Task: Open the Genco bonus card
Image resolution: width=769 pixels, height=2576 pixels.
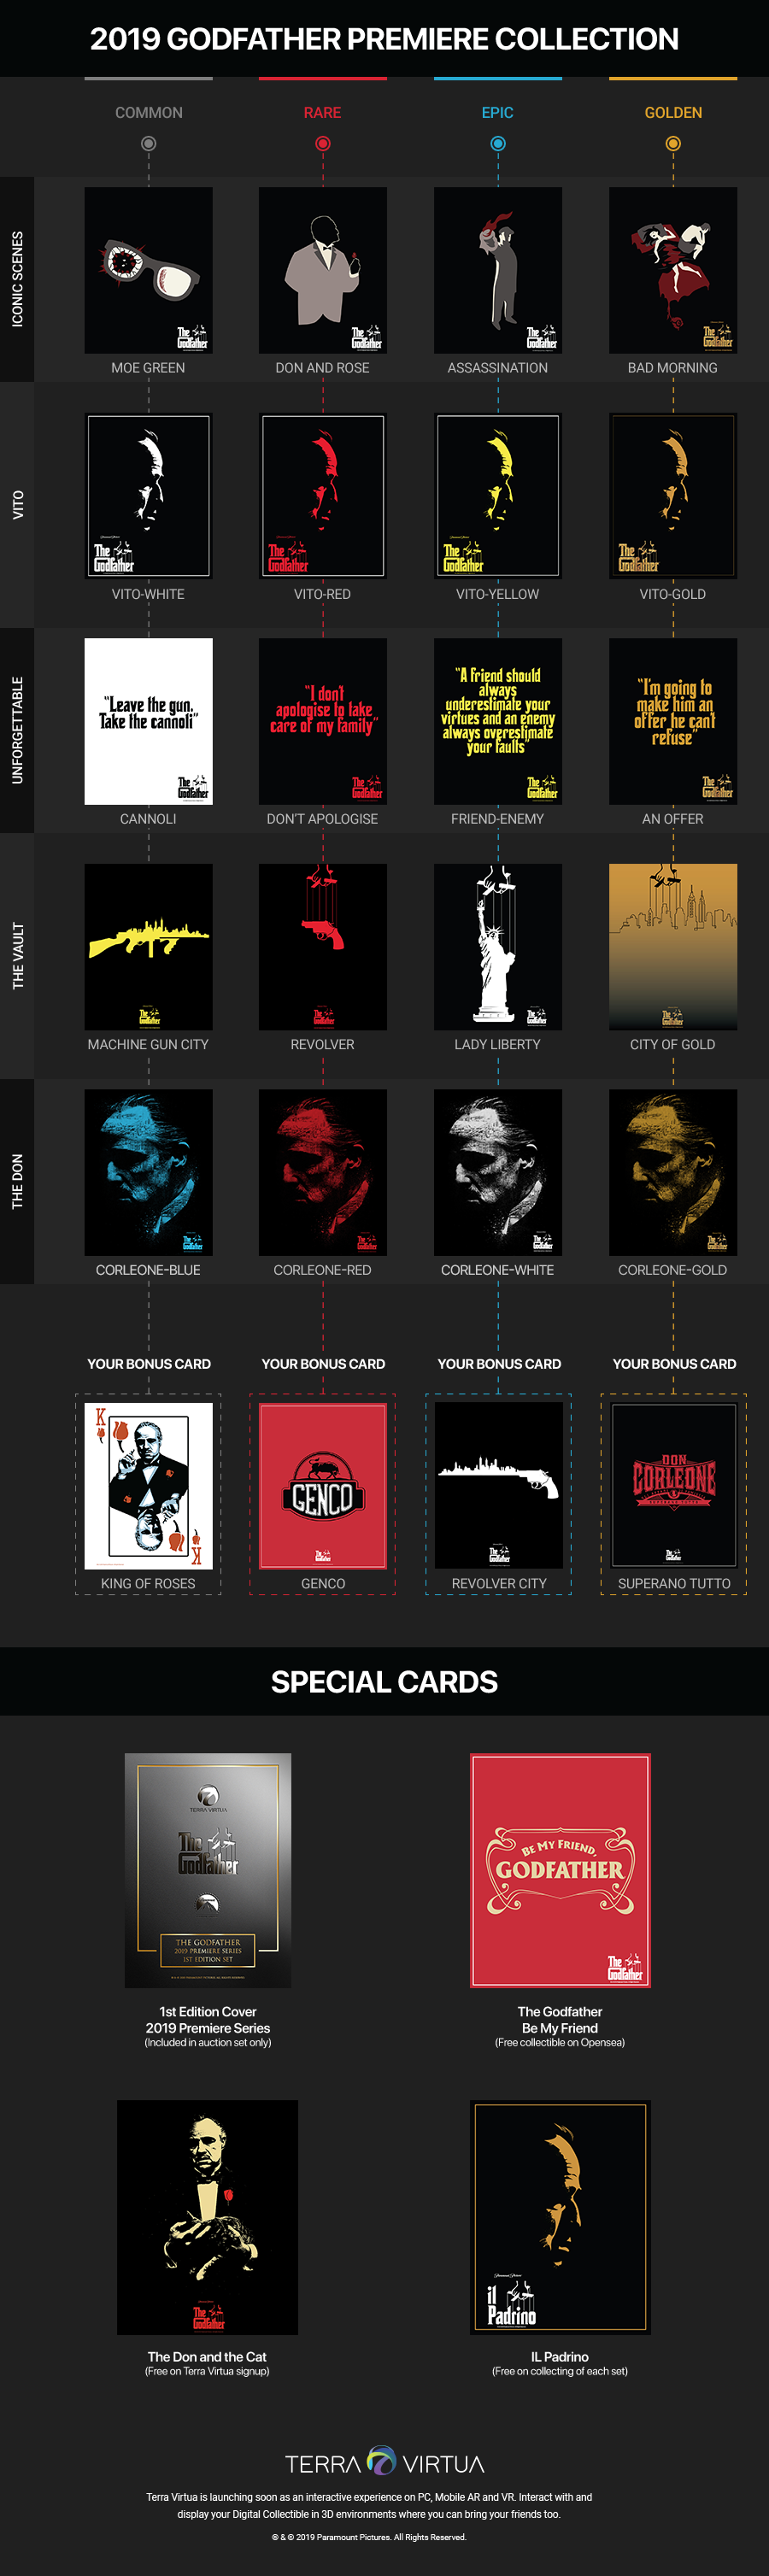Action: (323, 1486)
